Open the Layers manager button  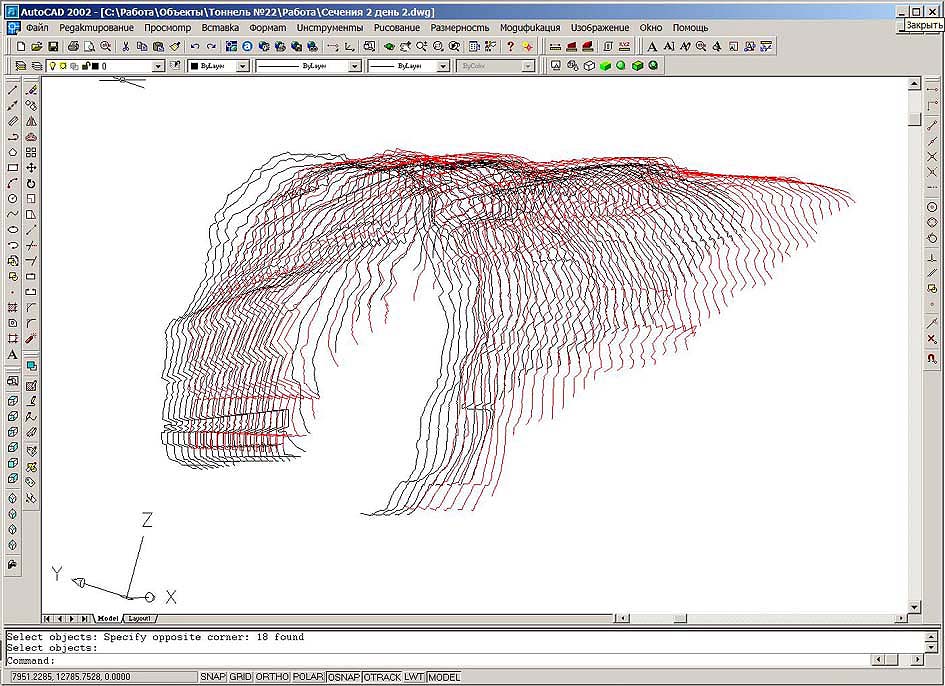(x=21, y=66)
